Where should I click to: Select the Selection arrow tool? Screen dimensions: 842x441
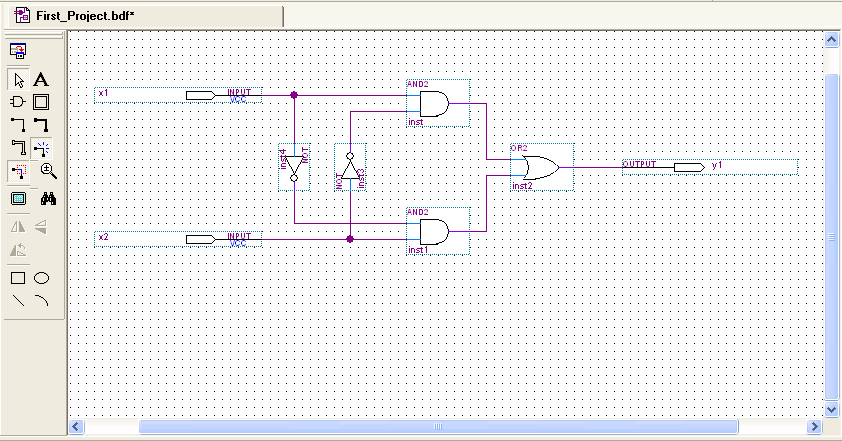pyautogui.click(x=18, y=79)
